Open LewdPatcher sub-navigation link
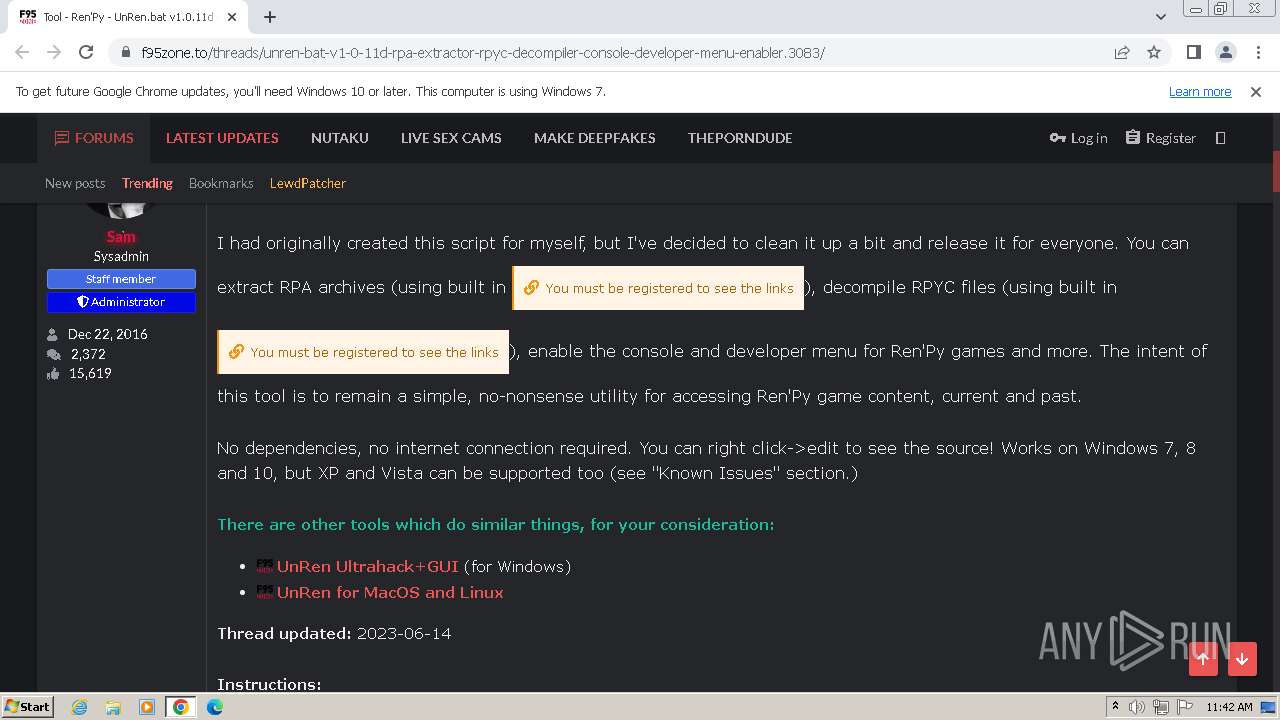 click(308, 183)
